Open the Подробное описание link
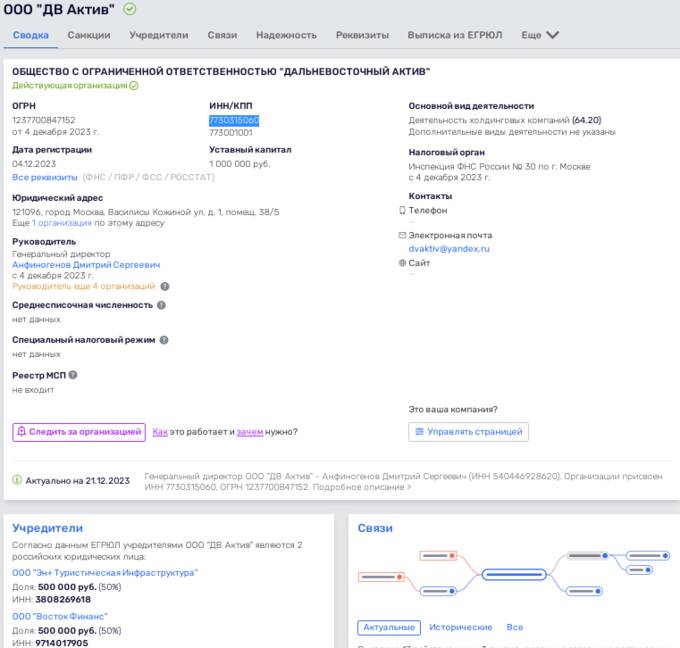This screenshot has width=680, height=648. (x=362, y=487)
